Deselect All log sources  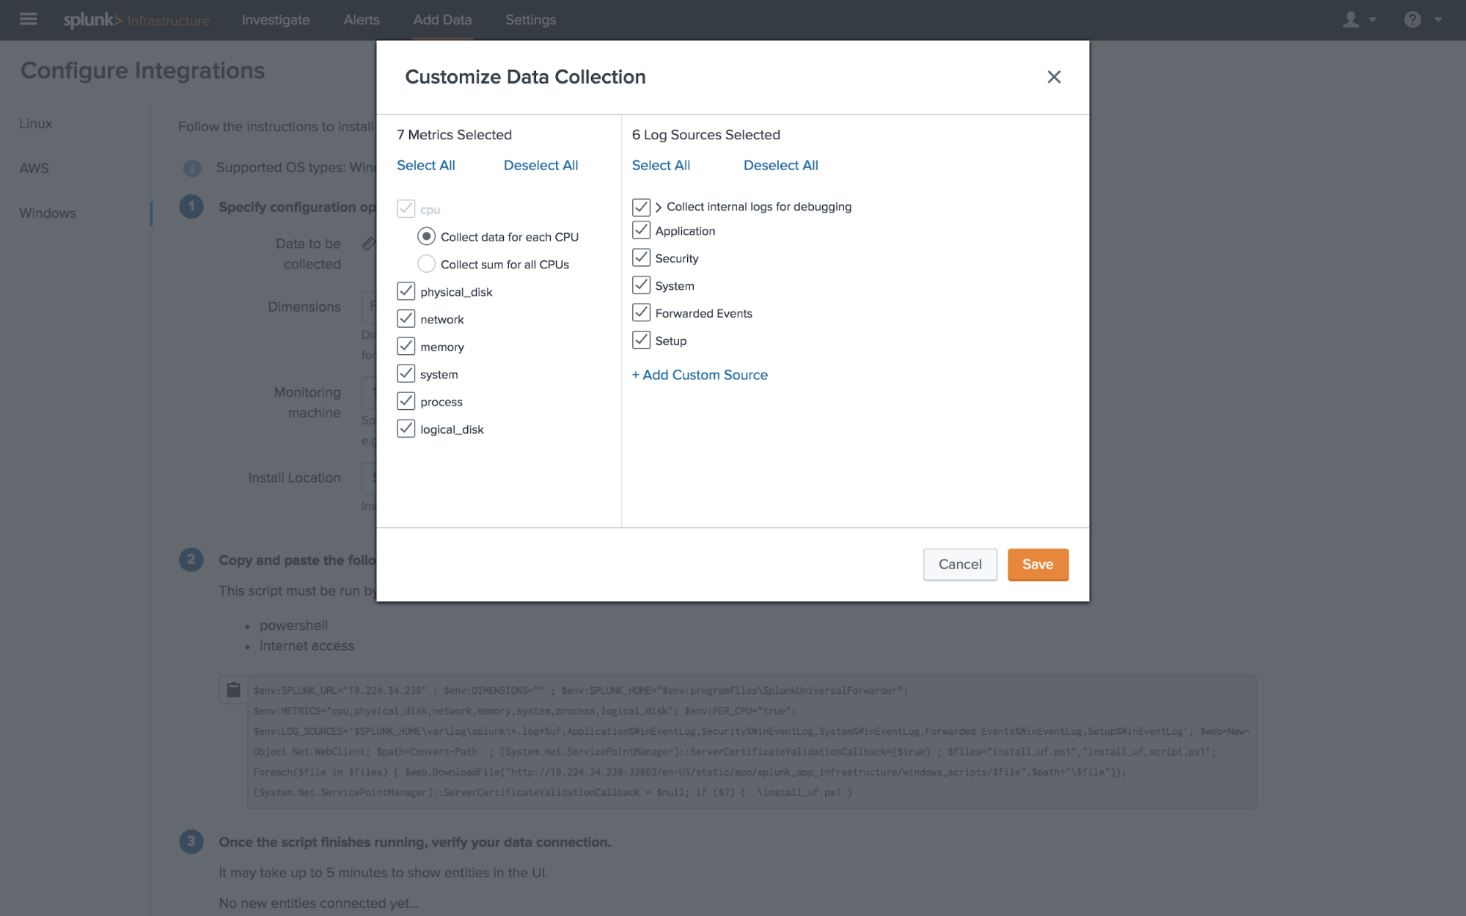tap(780, 164)
